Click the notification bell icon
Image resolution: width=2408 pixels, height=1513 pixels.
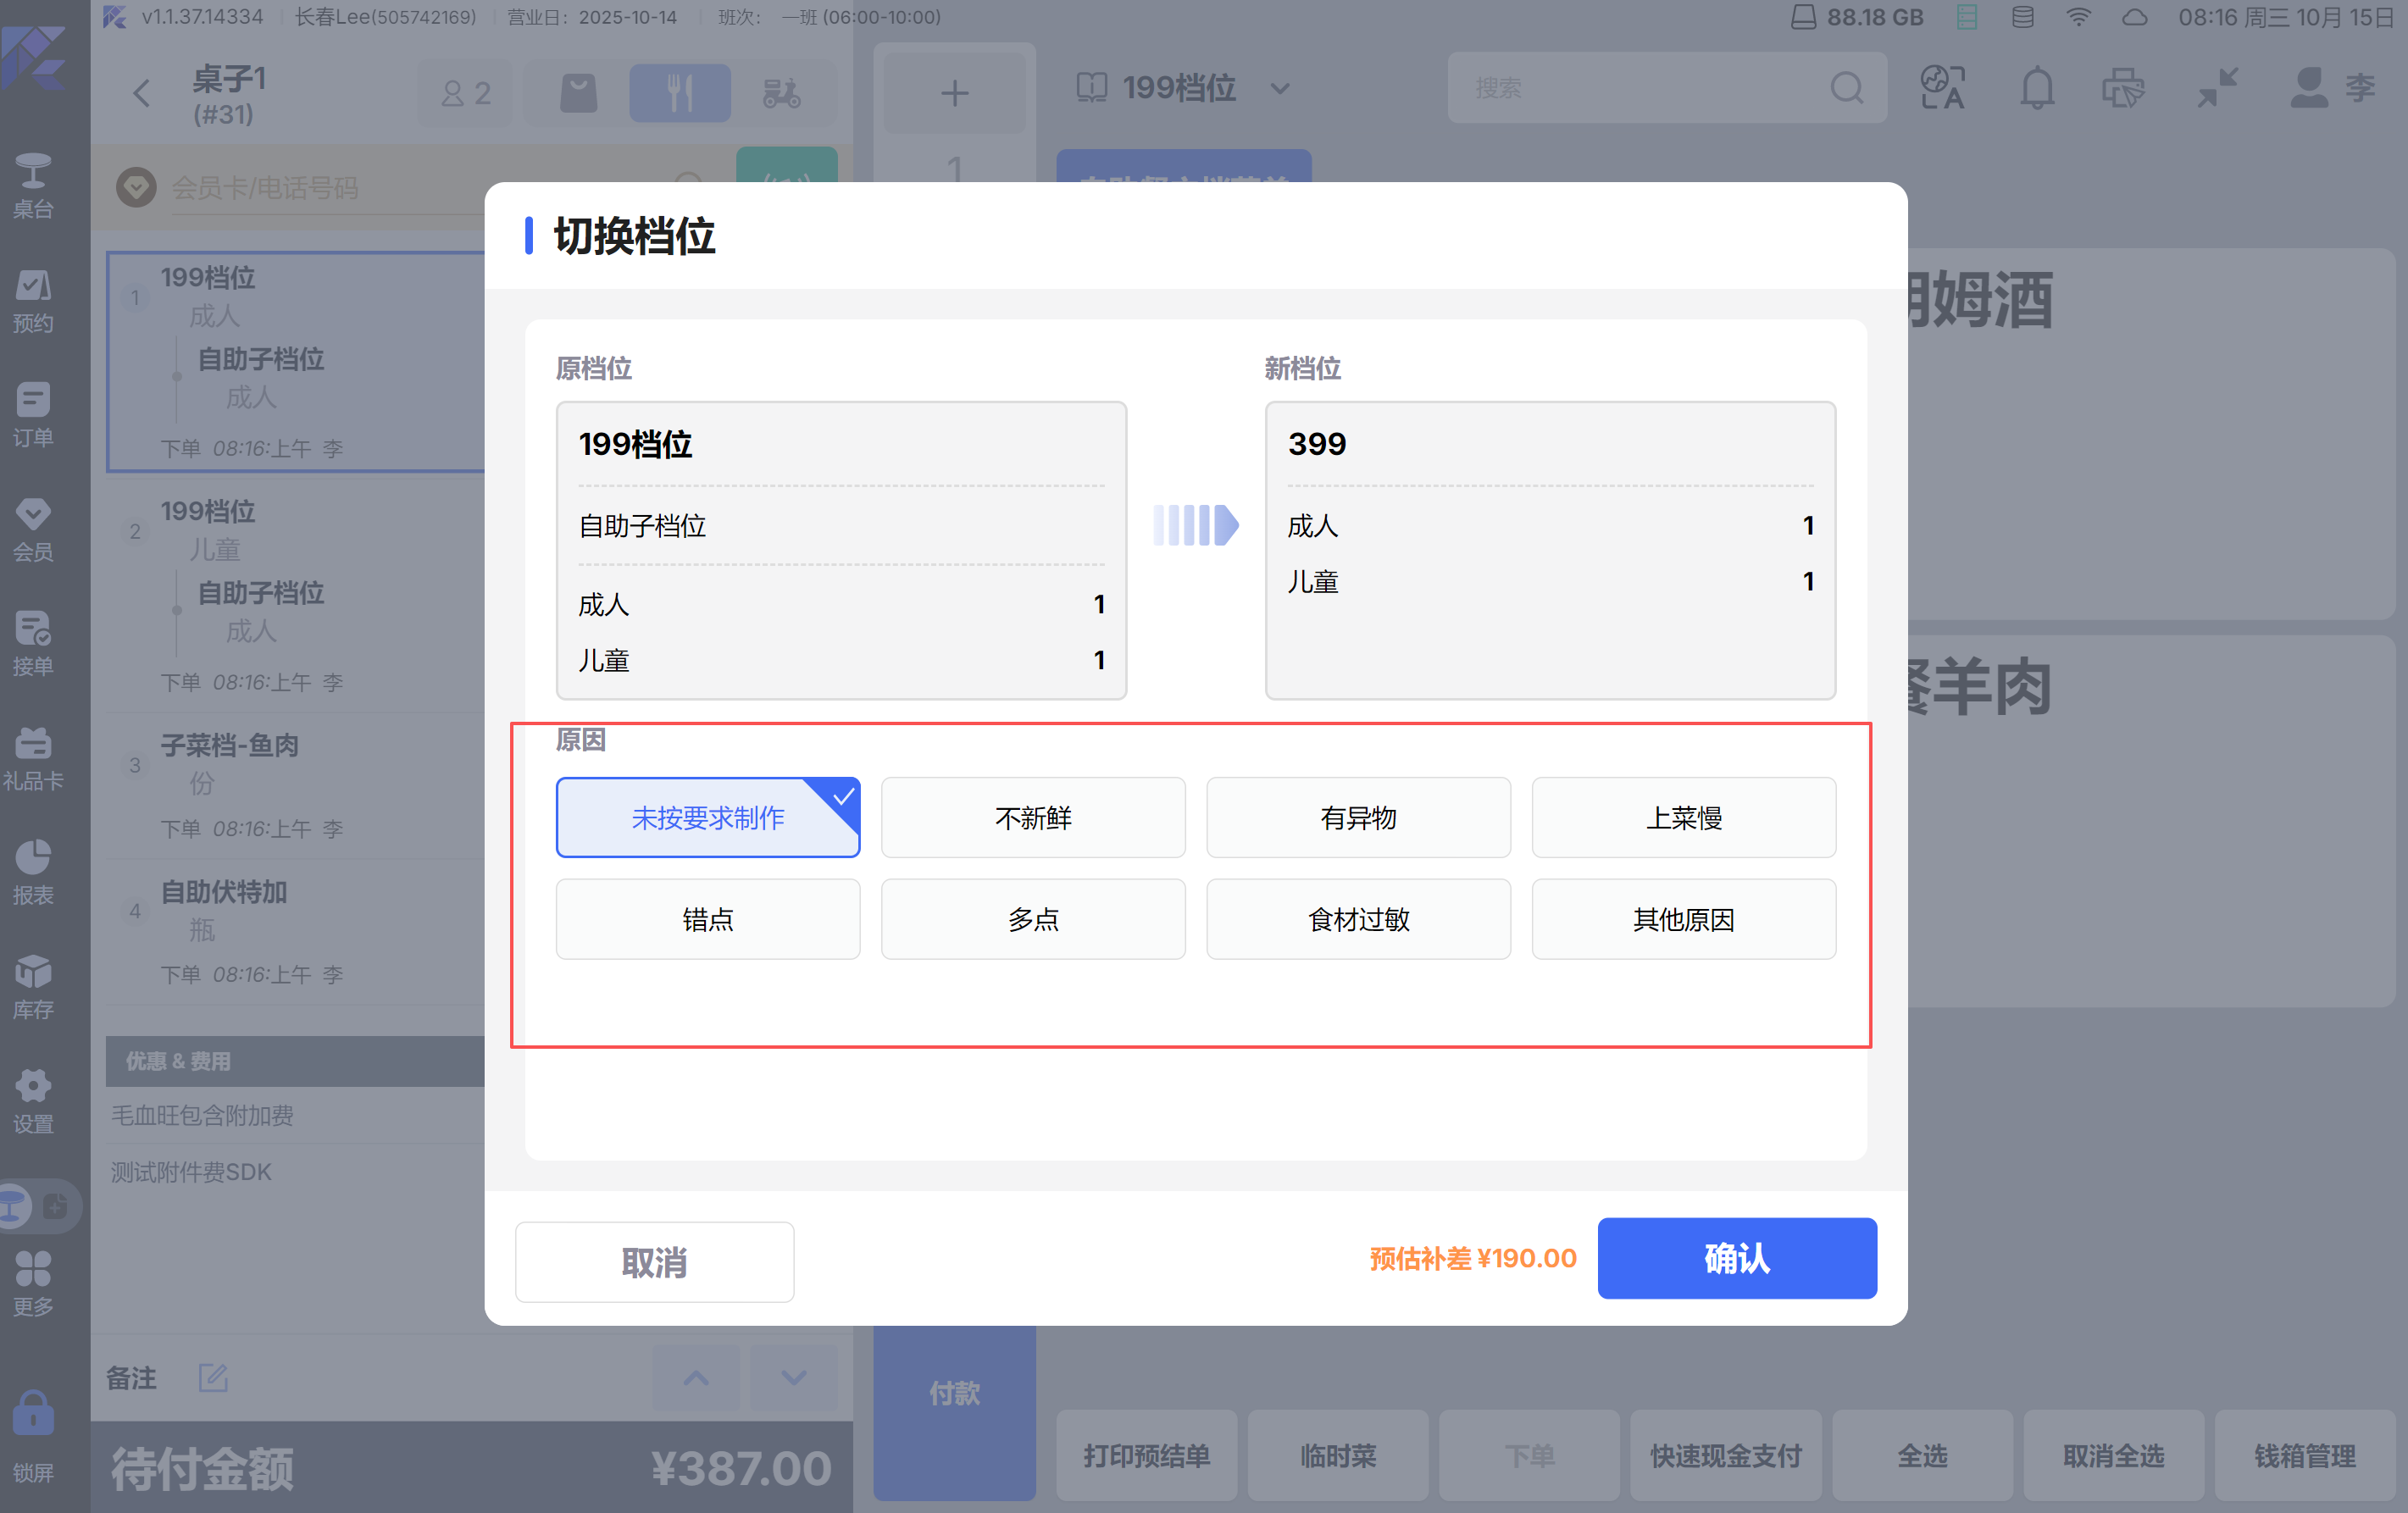click(2036, 88)
